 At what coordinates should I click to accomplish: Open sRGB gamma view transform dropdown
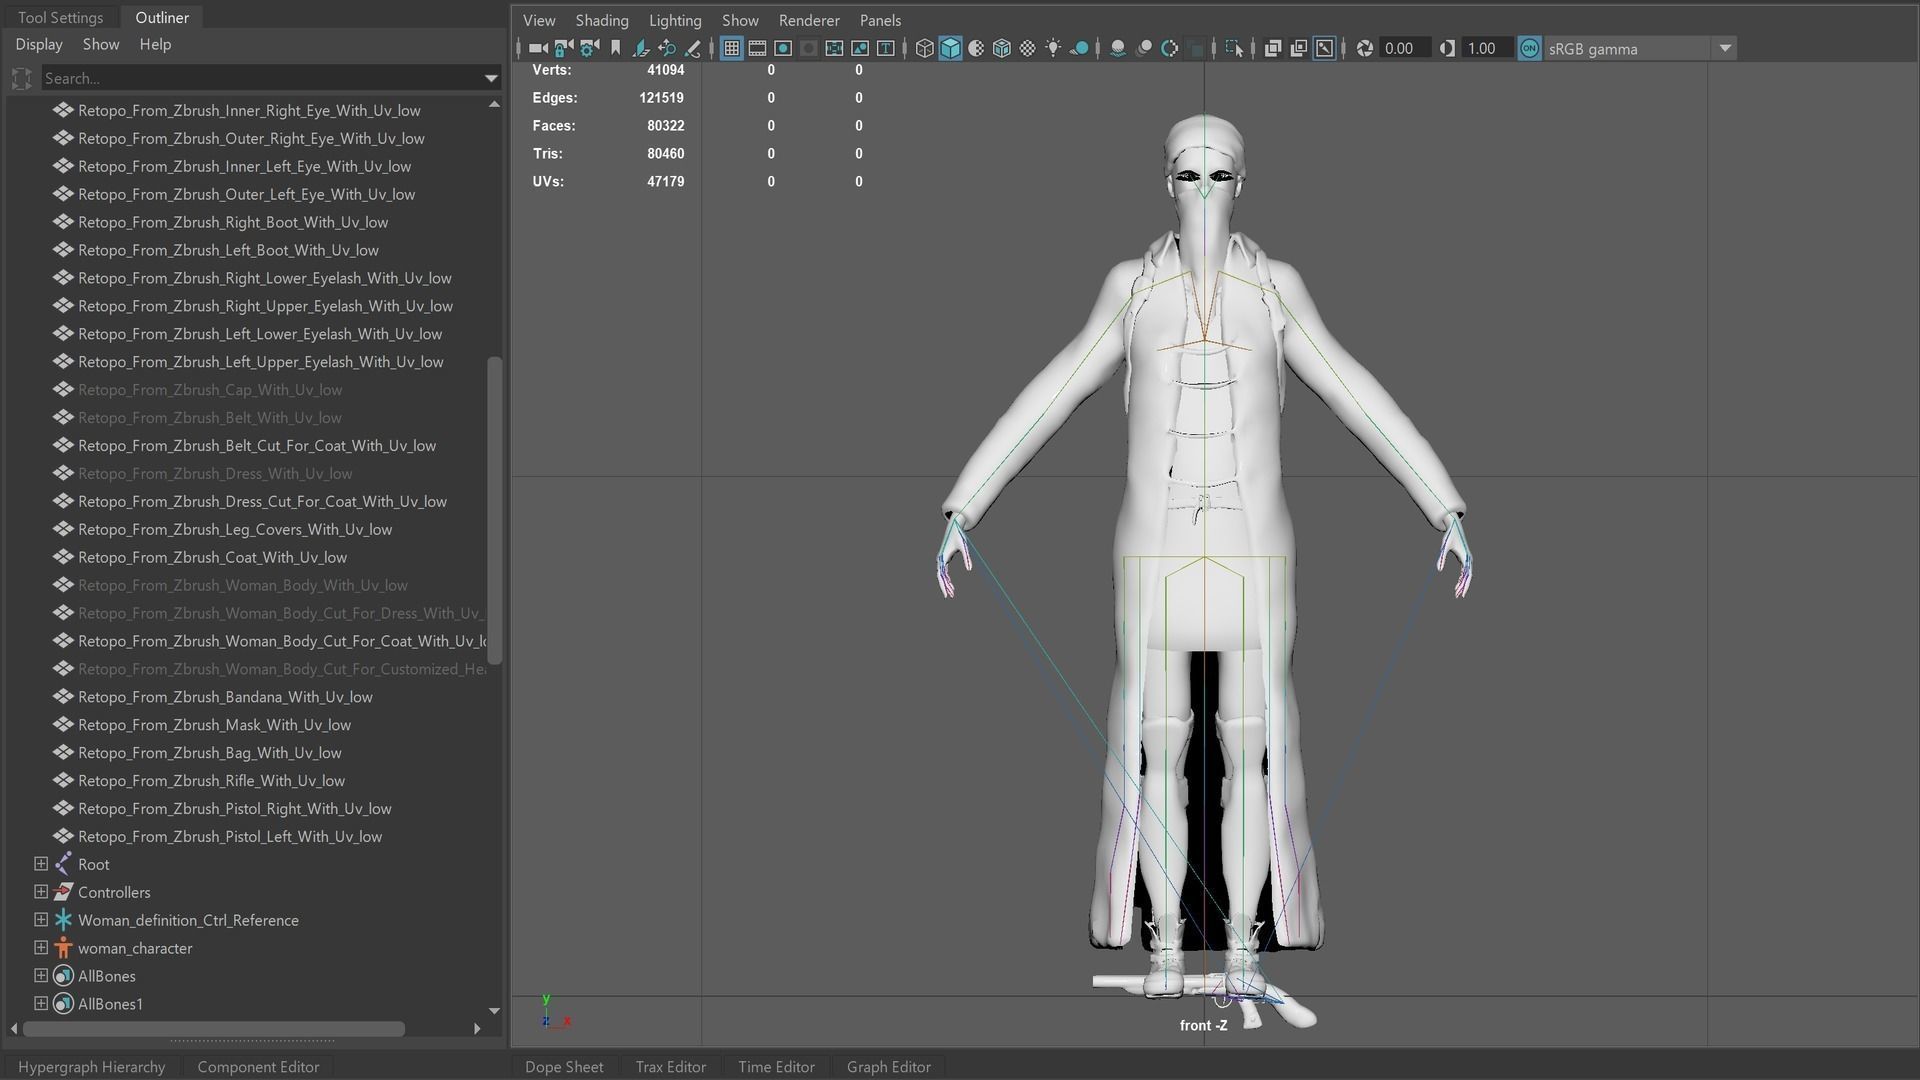pos(1725,48)
